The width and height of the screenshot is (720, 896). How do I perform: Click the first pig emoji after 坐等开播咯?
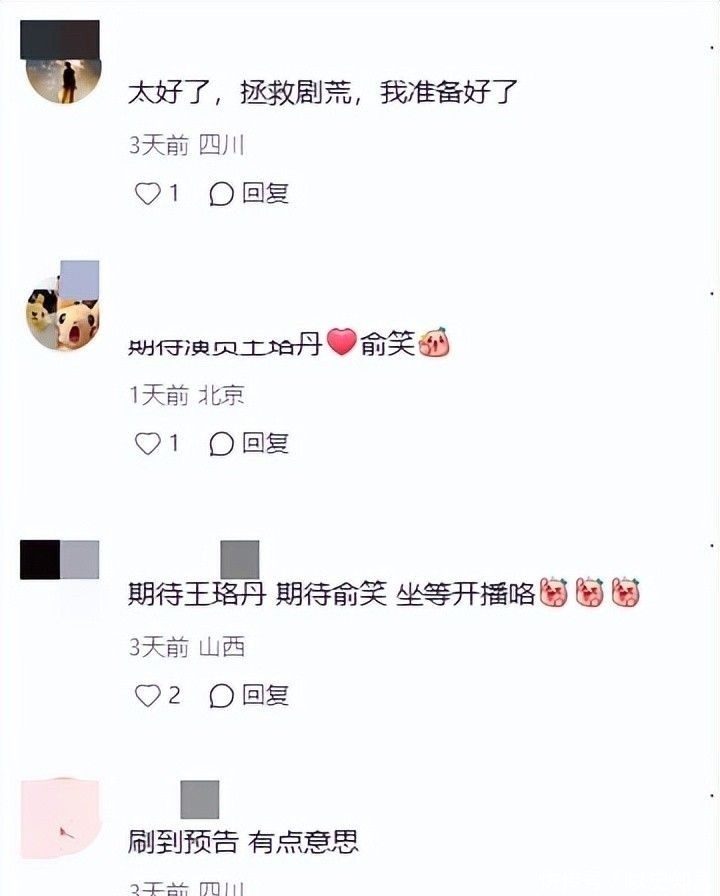pyautogui.click(x=554, y=593)
